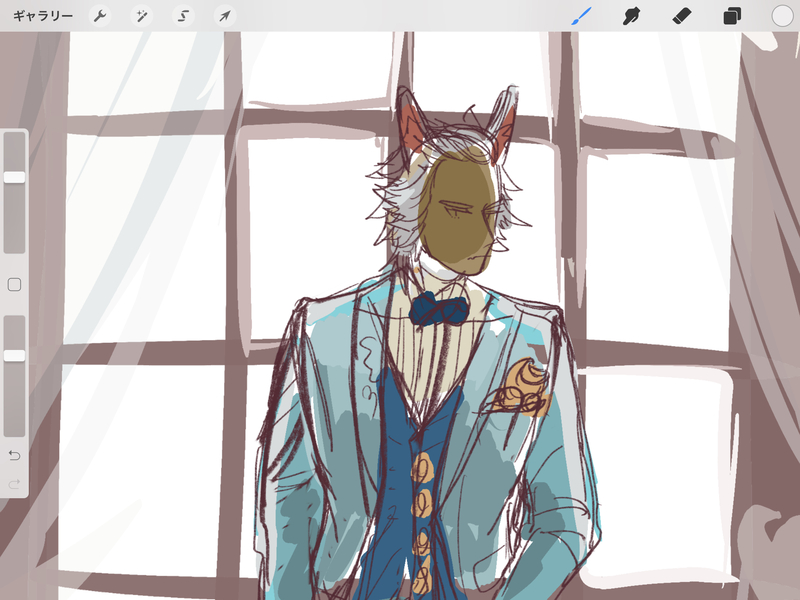
Task: Select the Brush tool
Action: 582,16
